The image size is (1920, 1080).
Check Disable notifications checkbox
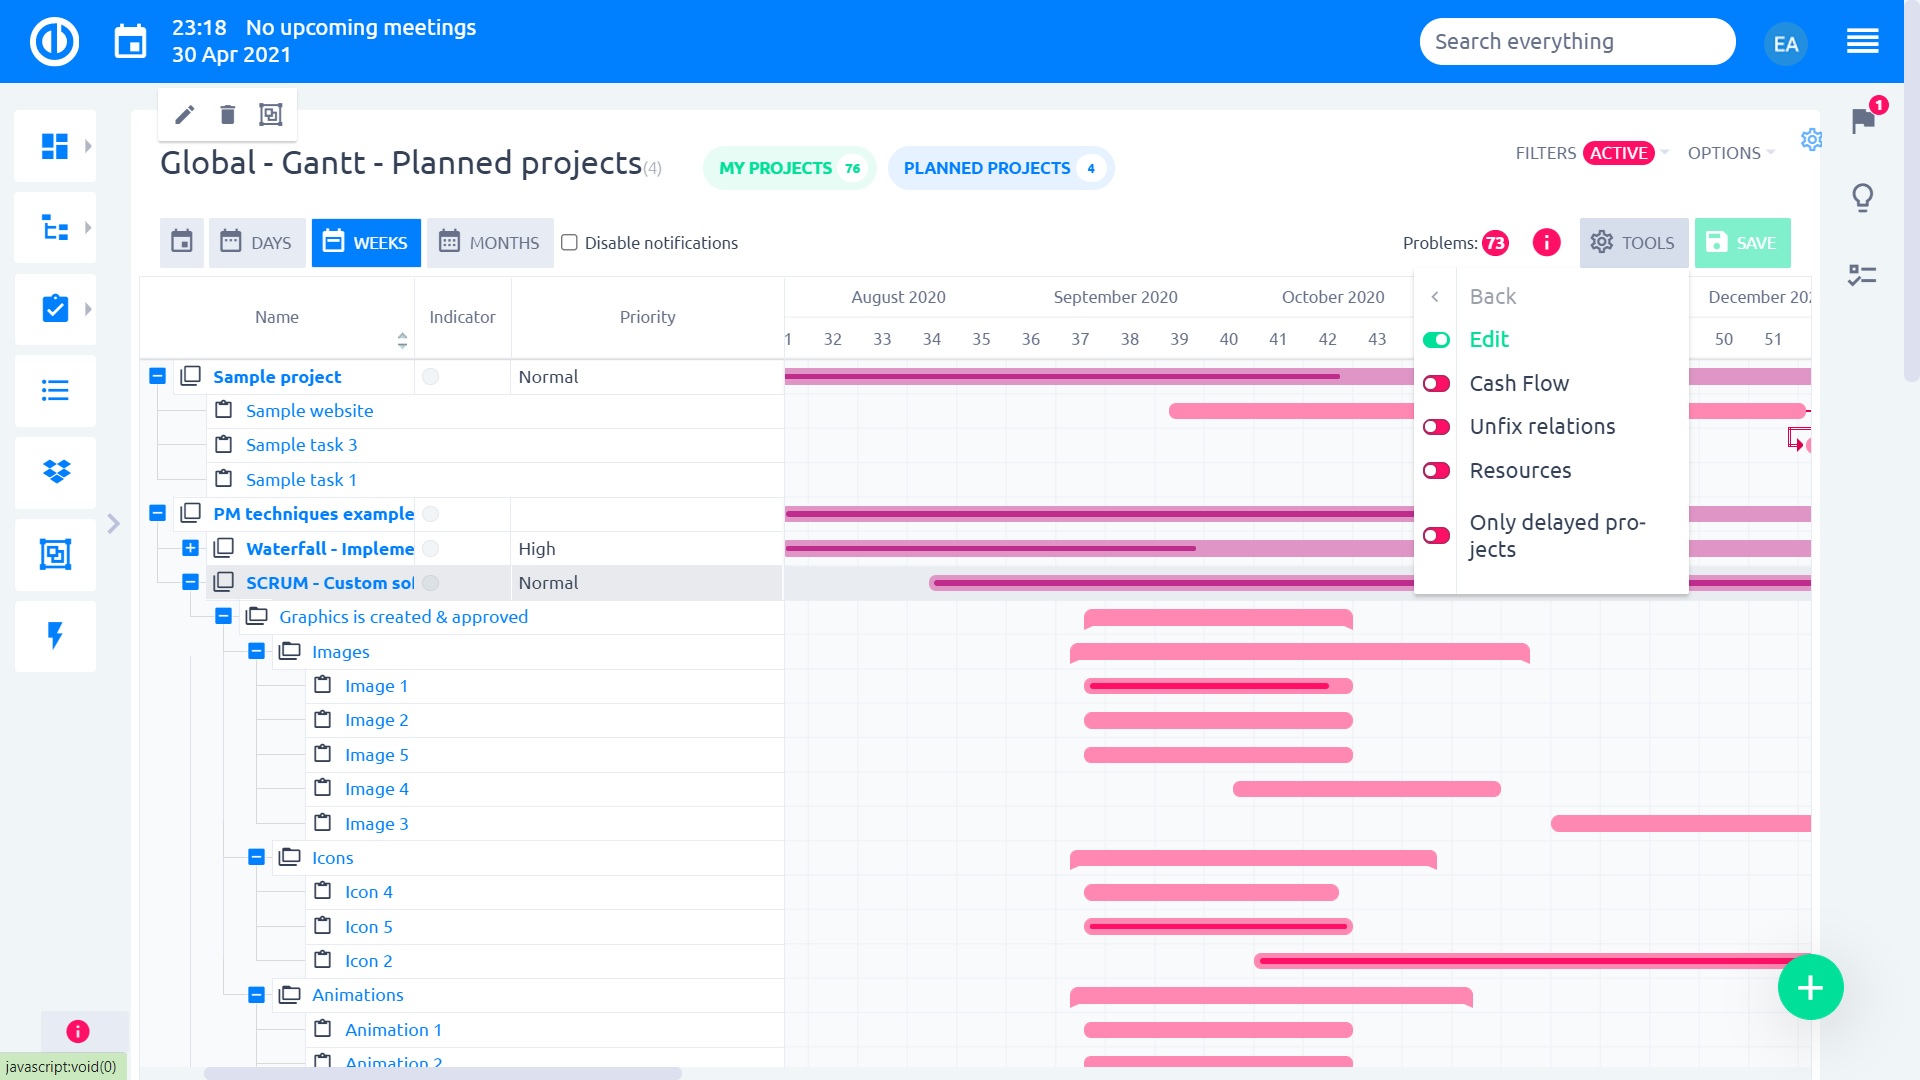click(569, 243)
